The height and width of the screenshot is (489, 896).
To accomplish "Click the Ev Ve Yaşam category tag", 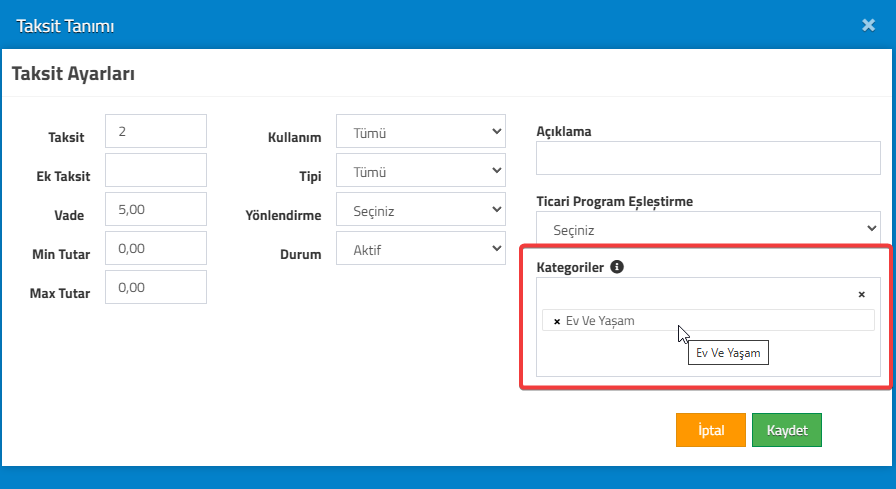I will click(601, 321).
